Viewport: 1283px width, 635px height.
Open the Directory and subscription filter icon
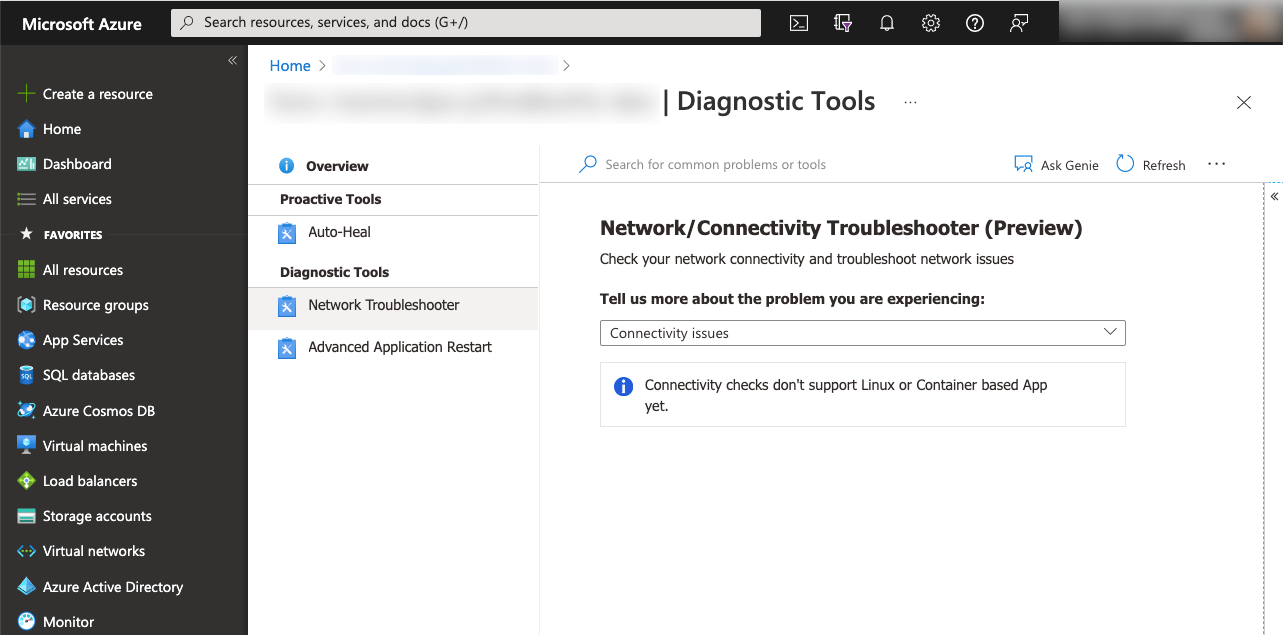842,23
